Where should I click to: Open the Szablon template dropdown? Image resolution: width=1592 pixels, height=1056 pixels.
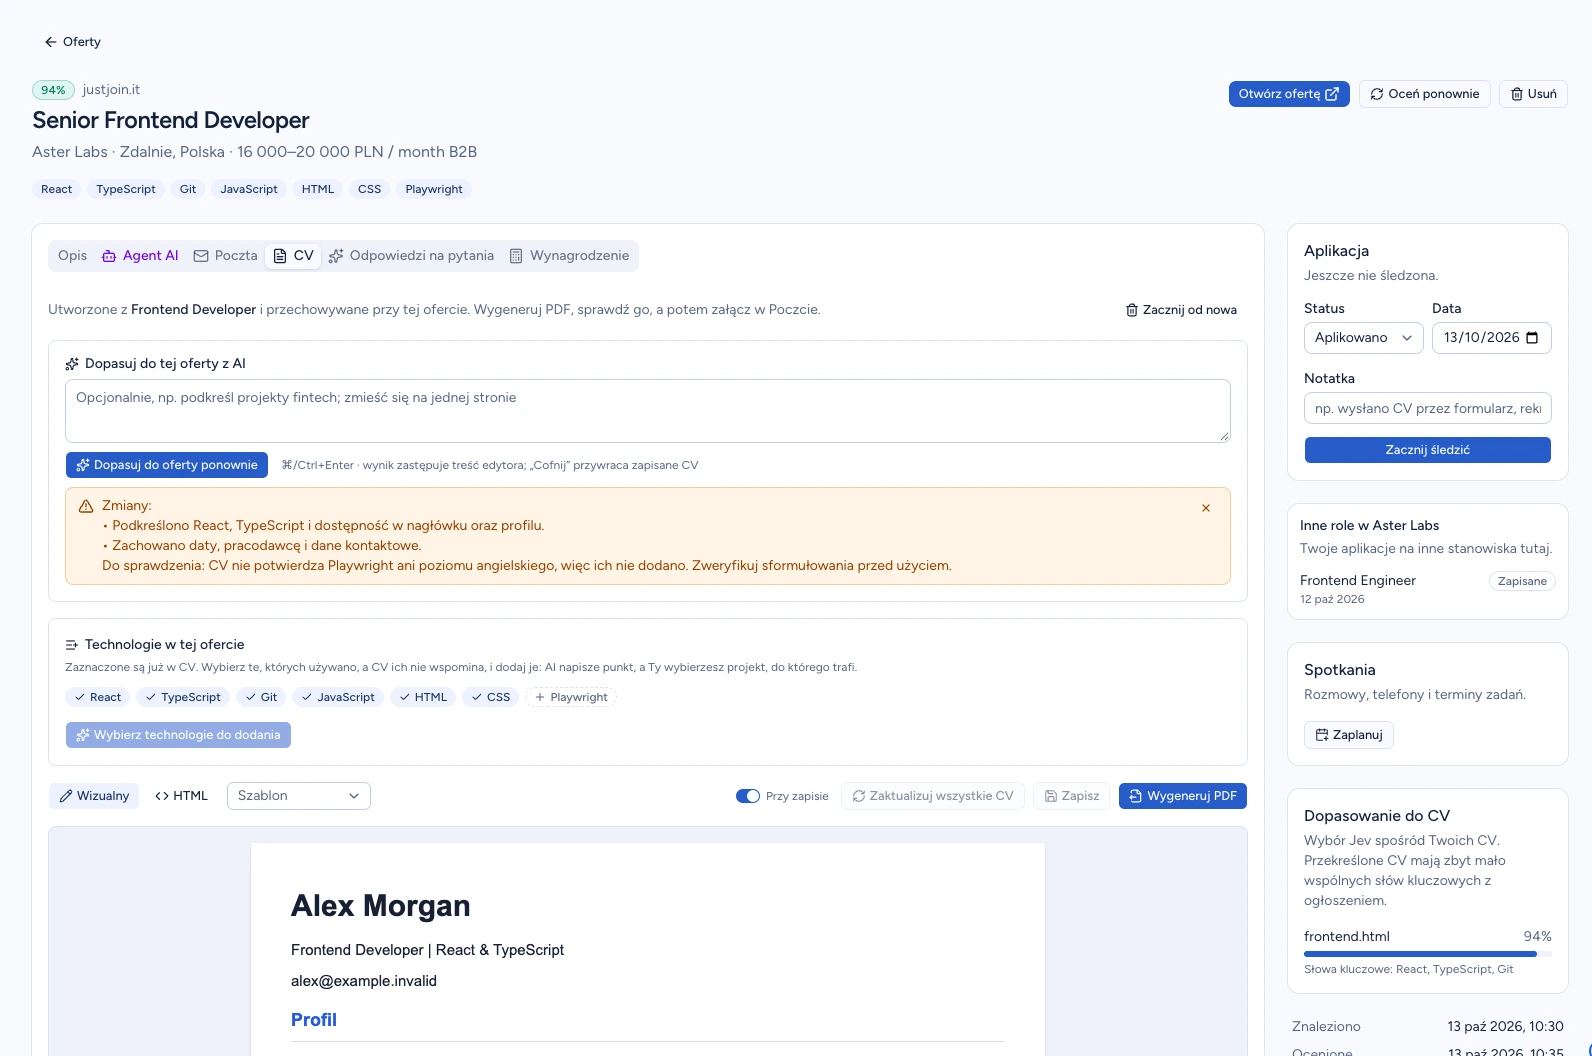click(299, 796)
